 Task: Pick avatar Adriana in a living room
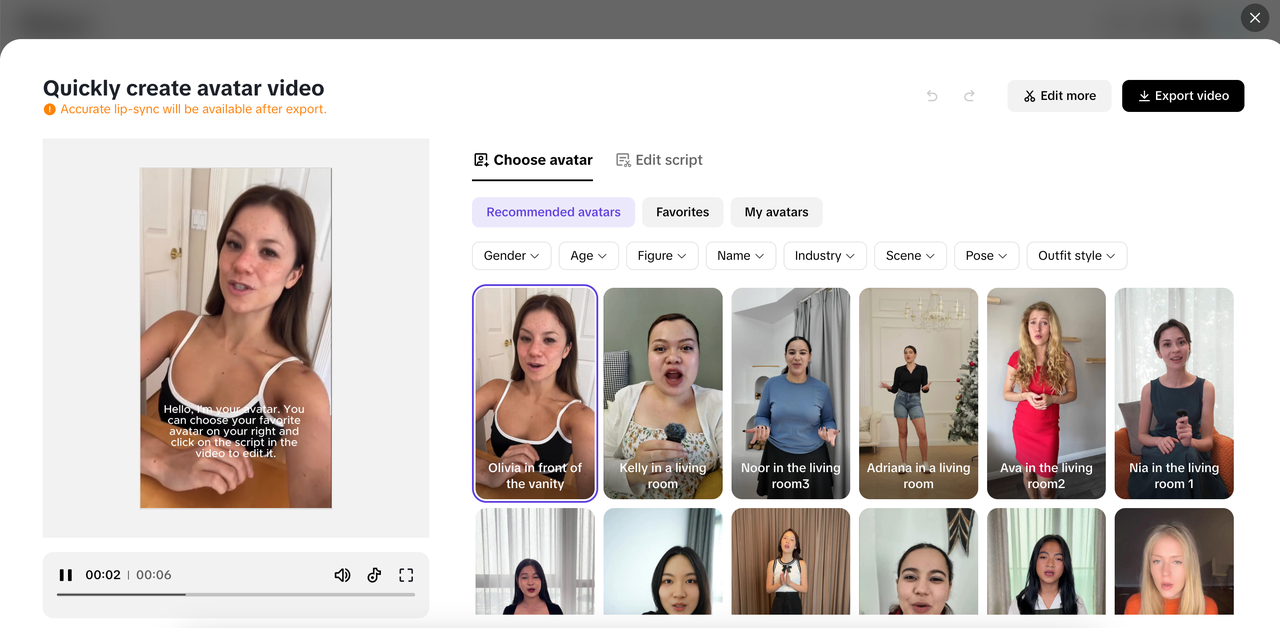point(919,393)
